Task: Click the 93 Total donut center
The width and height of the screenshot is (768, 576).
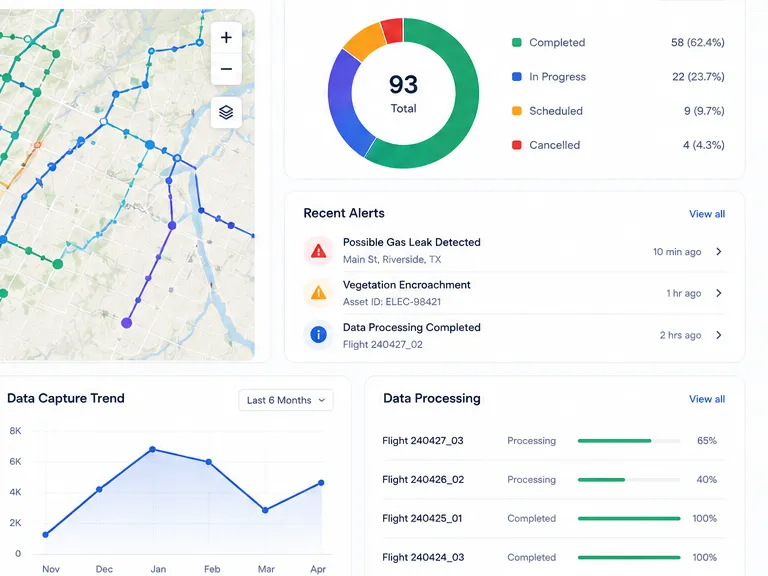Action: pos(403,93)
